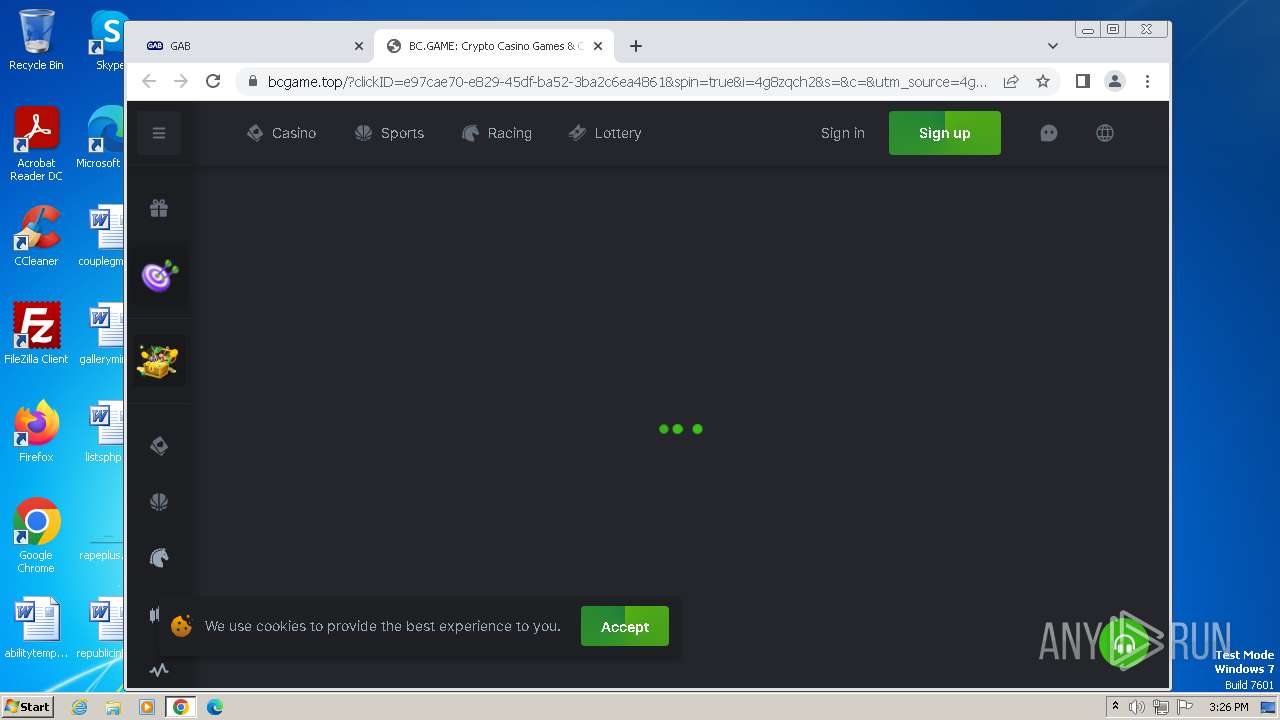Toggle the Chrome side panel

click(x=1083, y=81)
